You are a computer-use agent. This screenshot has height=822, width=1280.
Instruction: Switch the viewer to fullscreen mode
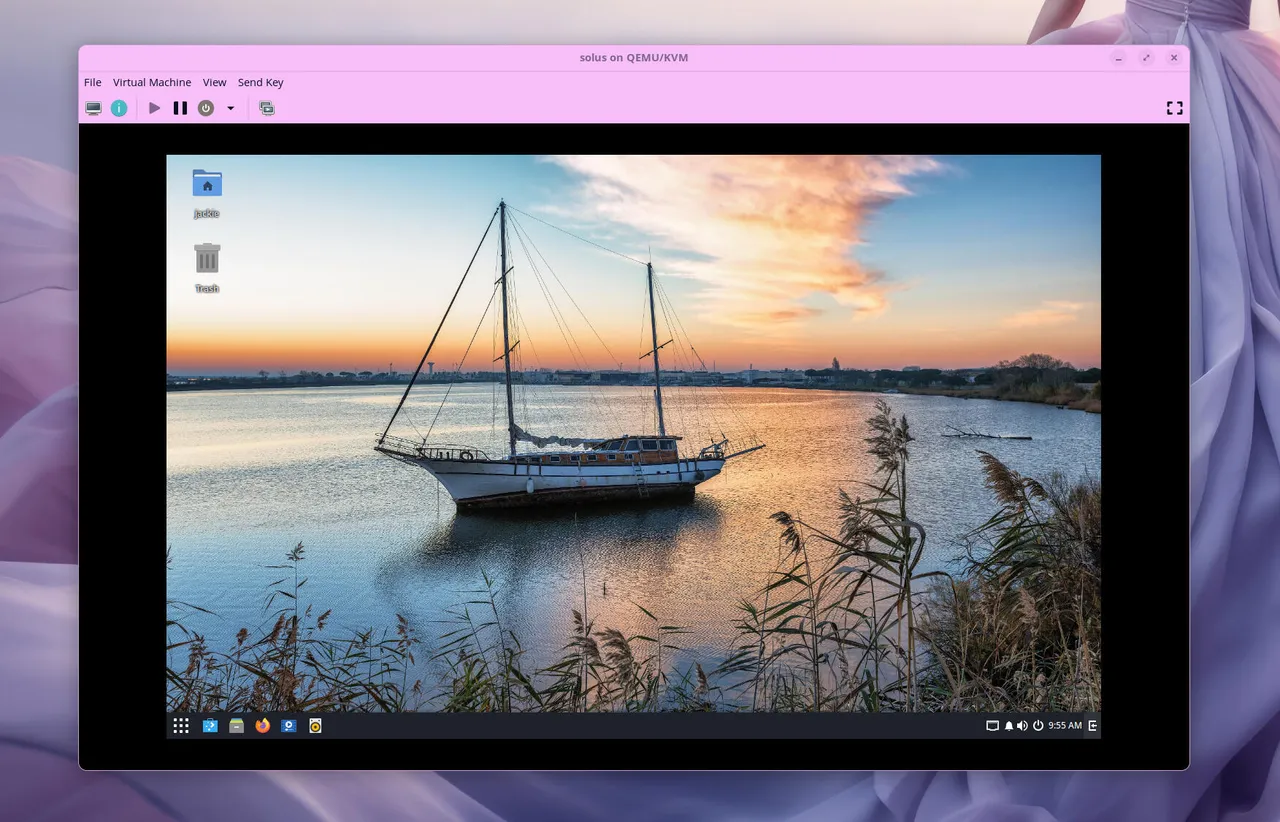point(1174,108)
